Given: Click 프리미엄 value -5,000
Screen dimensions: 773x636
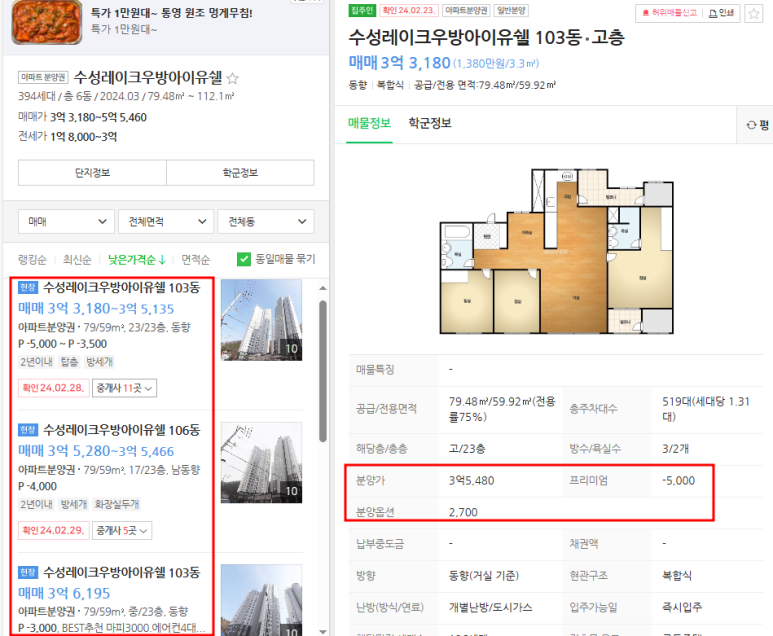Looking at the screenshot, I should pos(678,481).
